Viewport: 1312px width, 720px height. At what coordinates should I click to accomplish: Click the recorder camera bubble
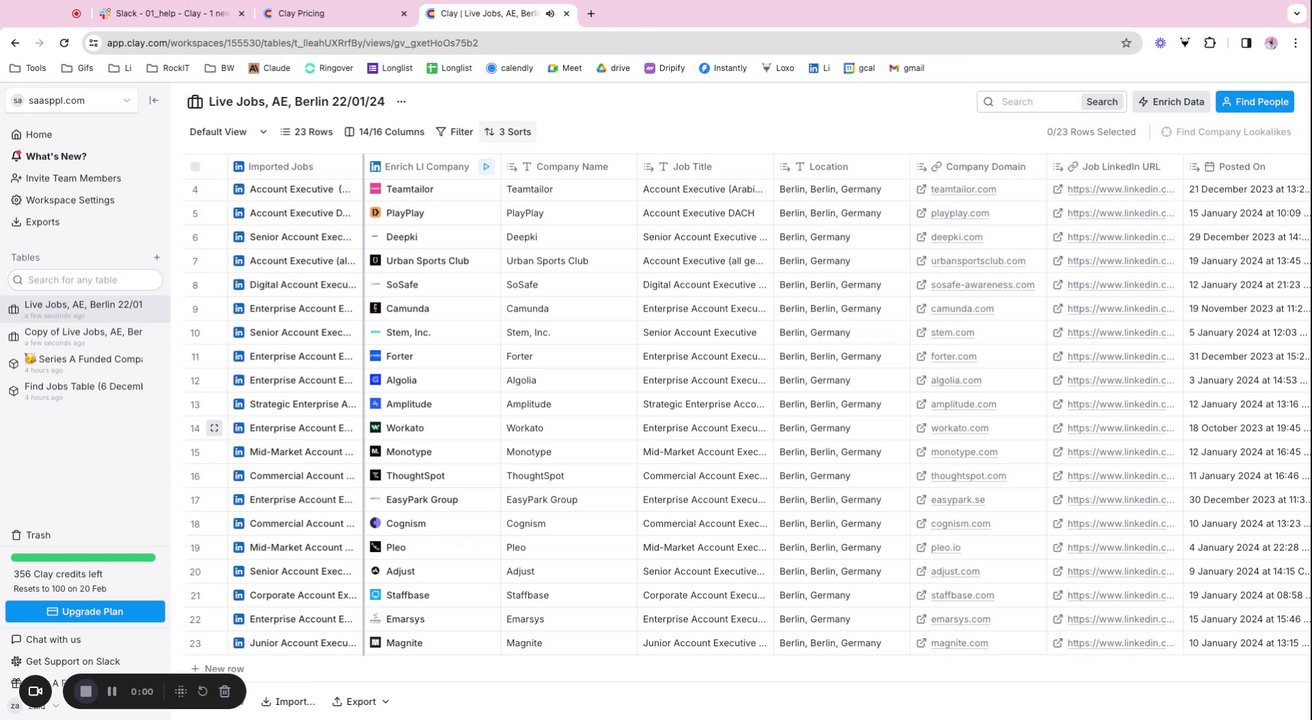coord(35,691)
